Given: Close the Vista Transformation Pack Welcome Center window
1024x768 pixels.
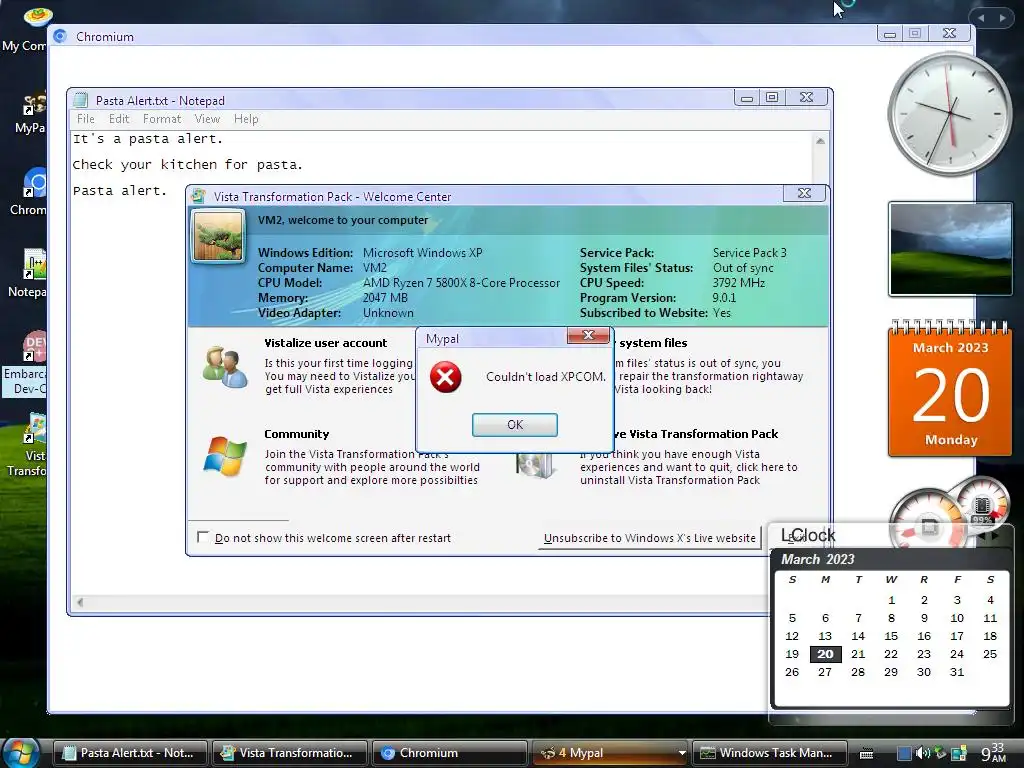Looking at the screenshot, I should (x=805, y=193).
